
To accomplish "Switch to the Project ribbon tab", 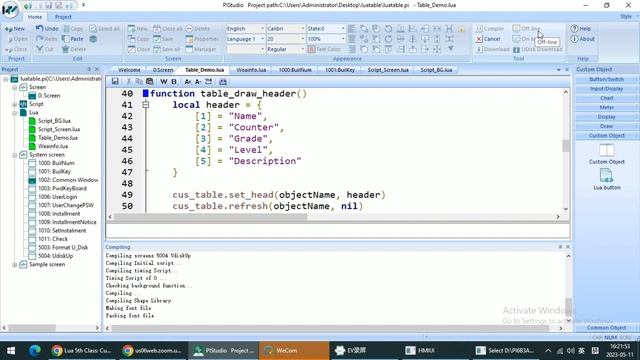I will [x=63, y=17].
